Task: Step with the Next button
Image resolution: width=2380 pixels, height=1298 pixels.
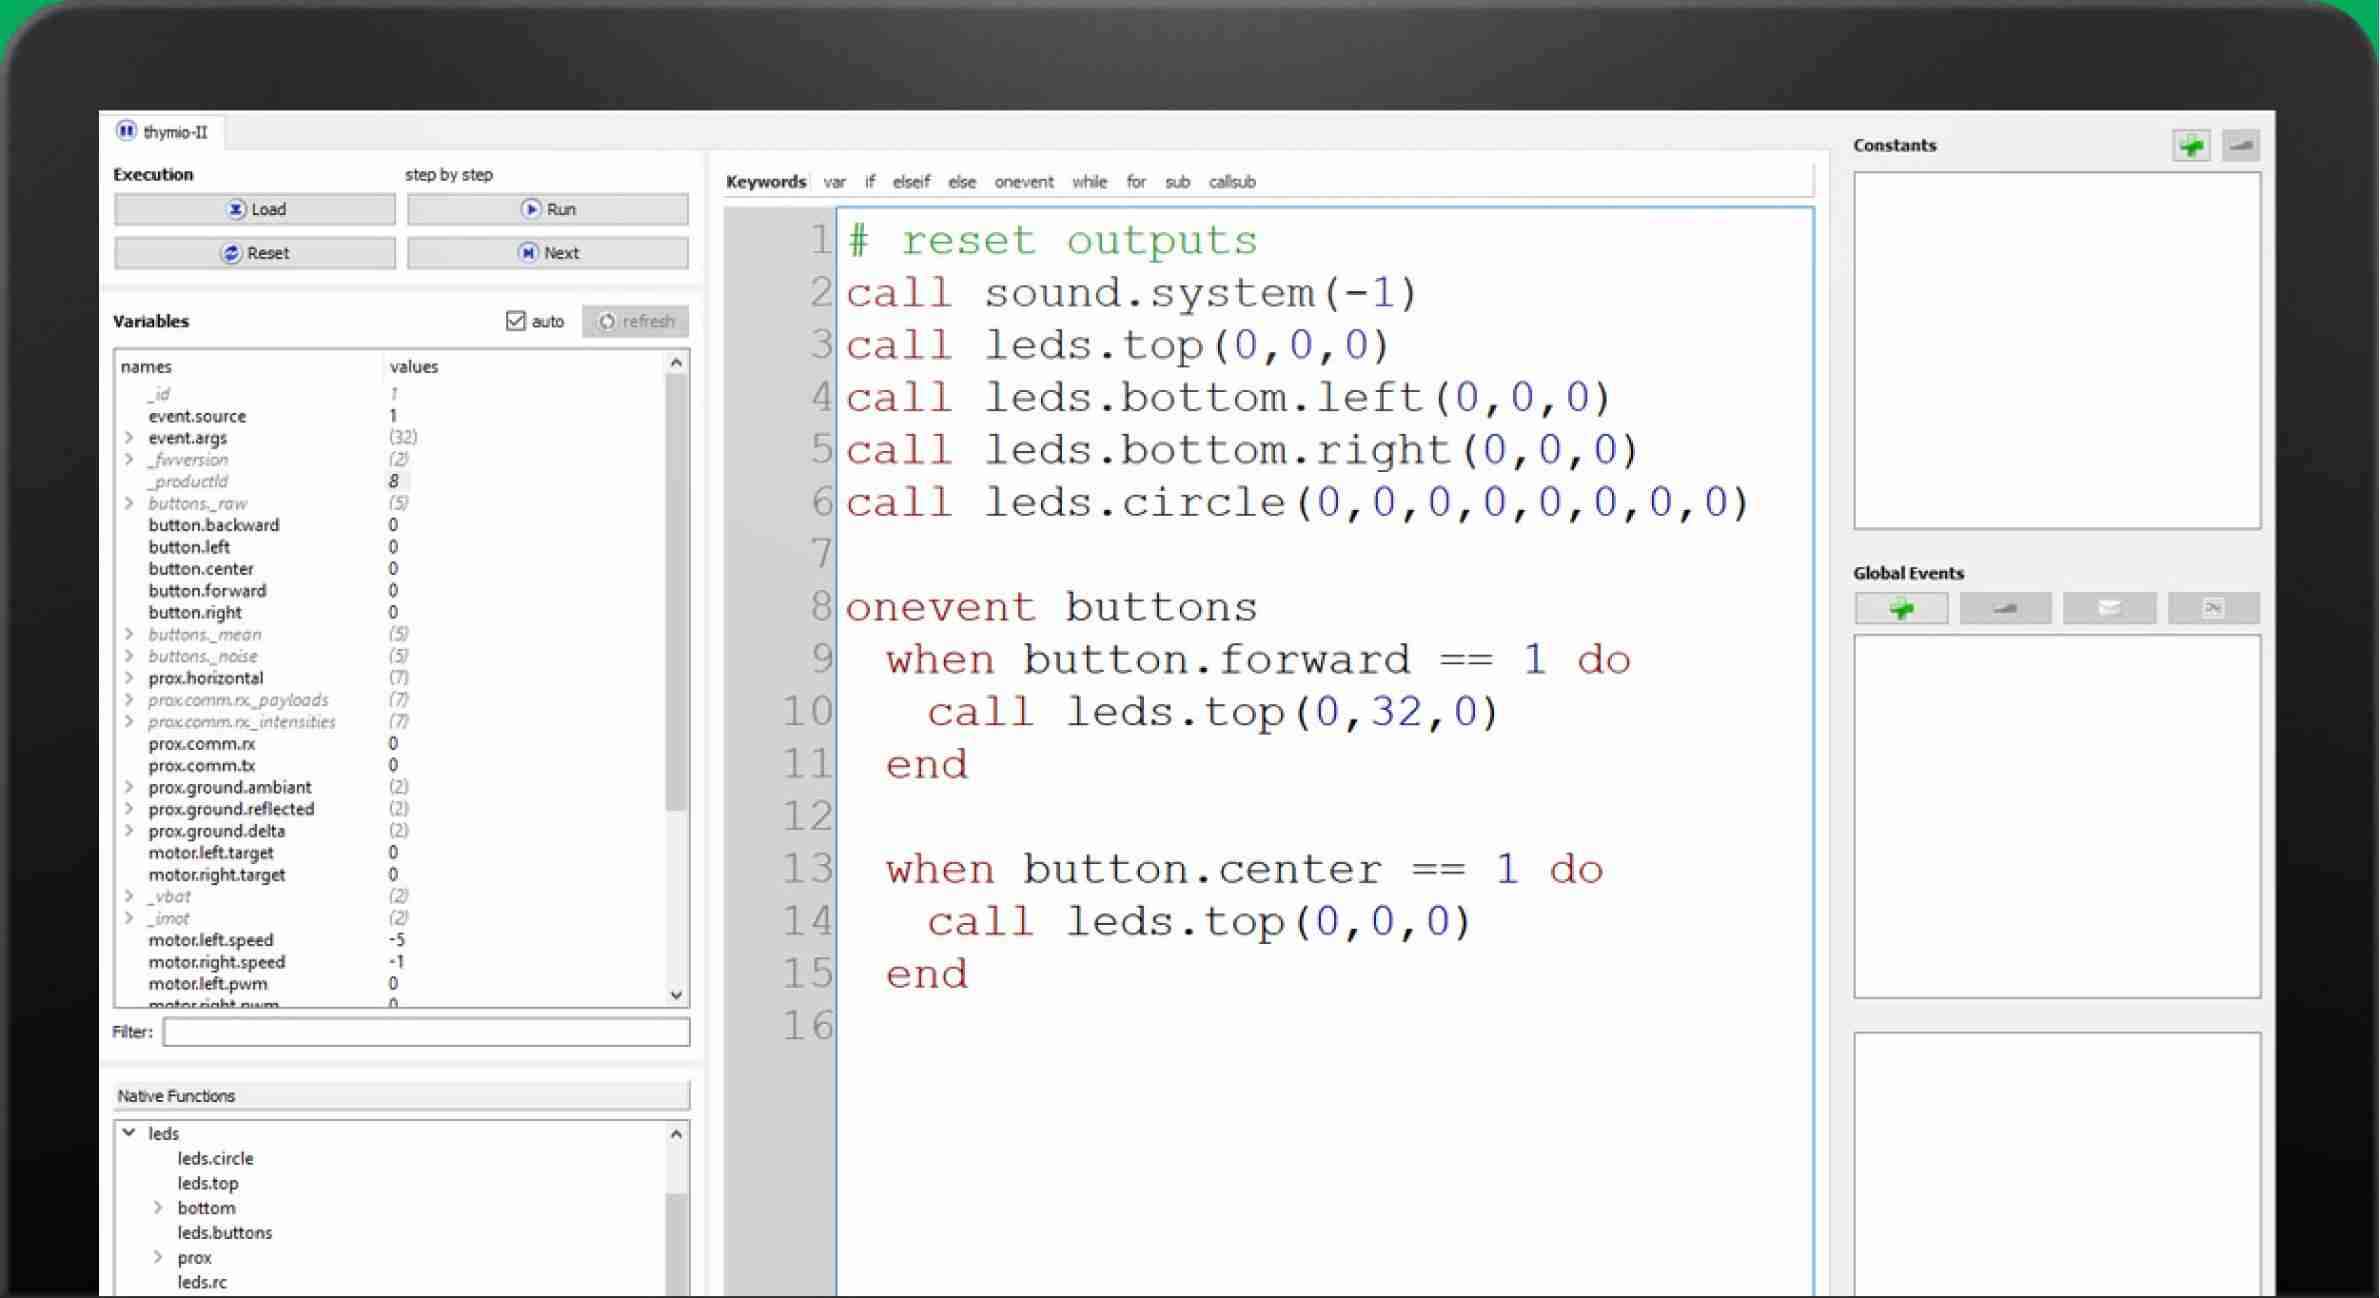Action: (548, 253)
